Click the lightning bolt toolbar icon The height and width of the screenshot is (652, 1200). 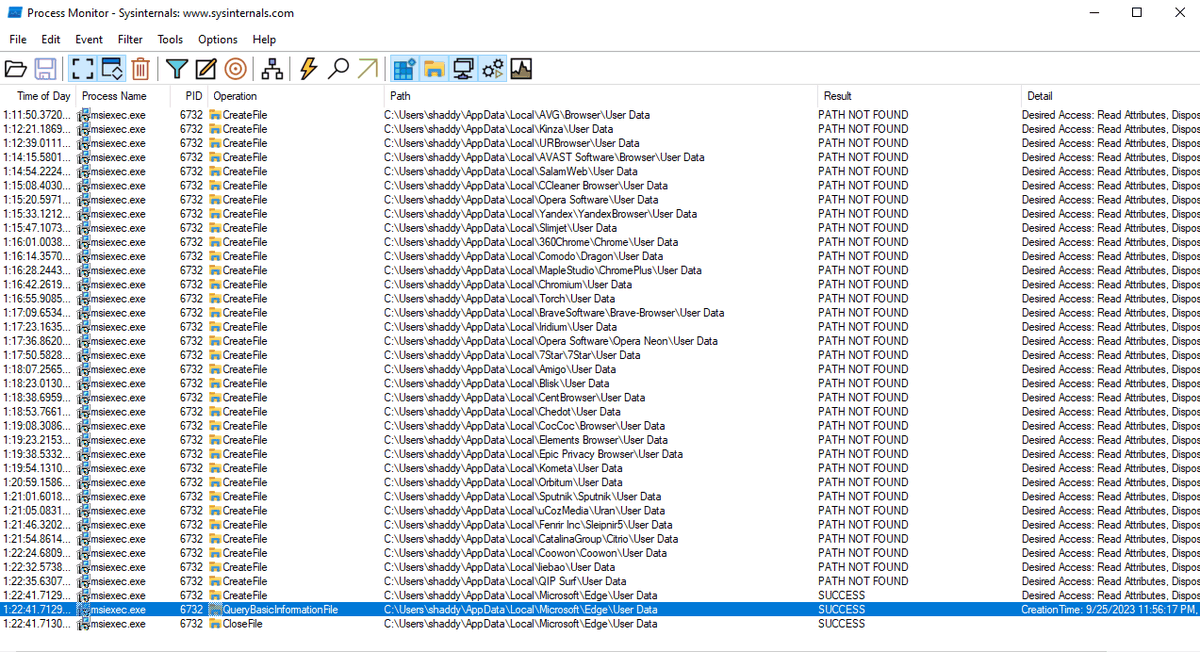pos(308,69)
